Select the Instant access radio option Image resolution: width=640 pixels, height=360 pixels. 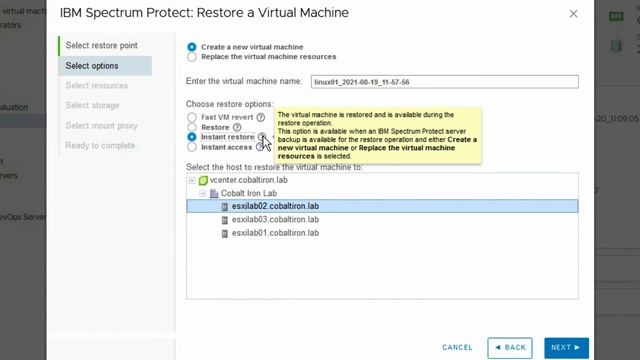191,147
